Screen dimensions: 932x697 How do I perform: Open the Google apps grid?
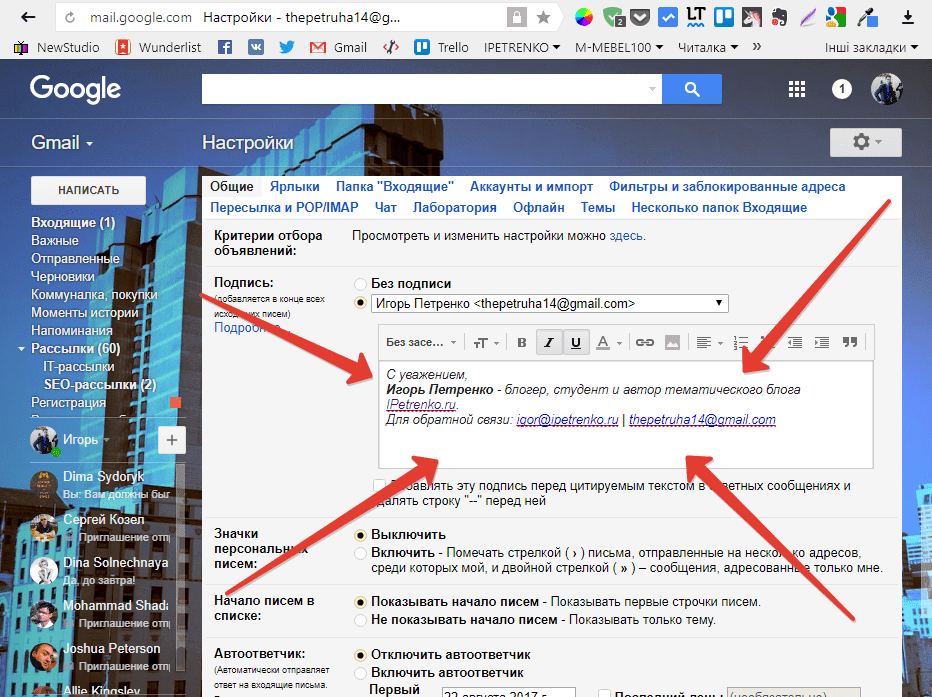point(796,89)
